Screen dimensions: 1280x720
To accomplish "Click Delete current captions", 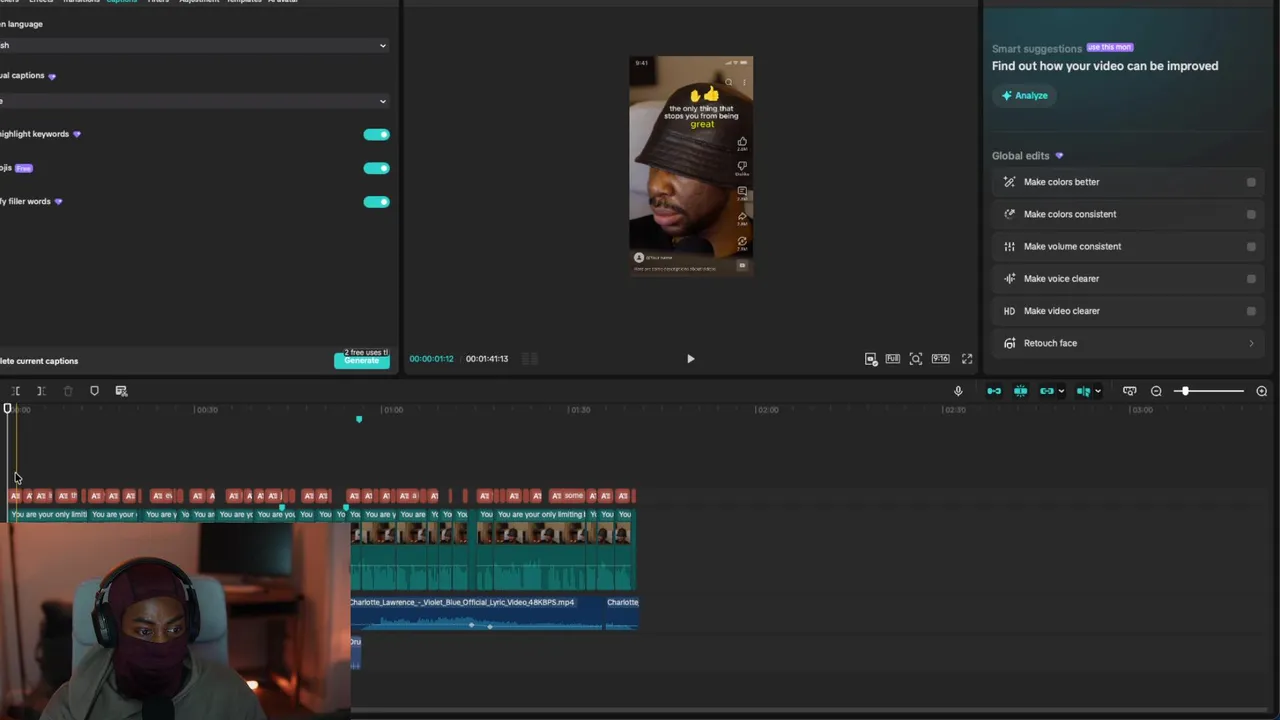I will coord(39,361).
